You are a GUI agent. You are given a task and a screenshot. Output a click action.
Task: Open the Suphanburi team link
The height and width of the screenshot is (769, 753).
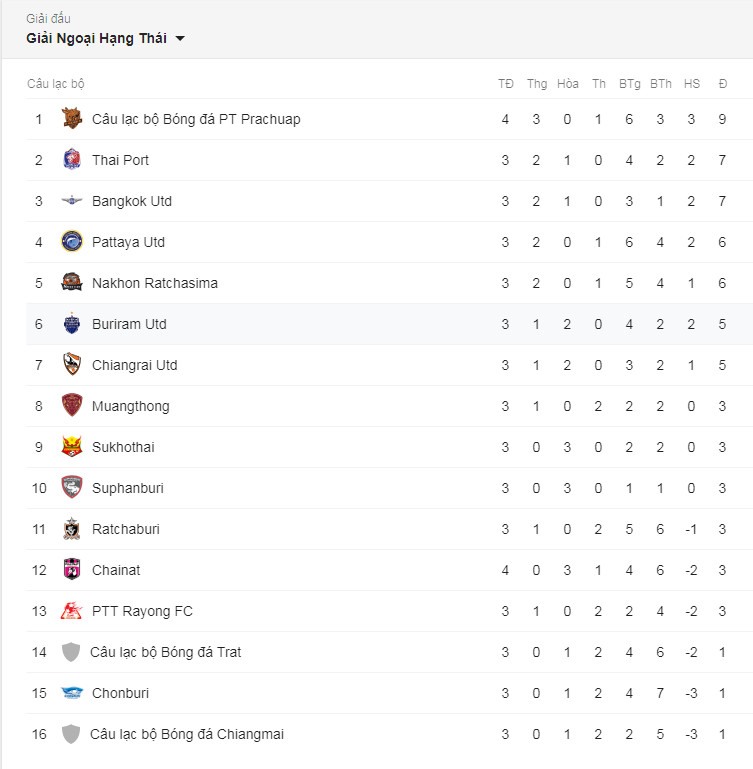pyautogui.click(x=128, y=488)
